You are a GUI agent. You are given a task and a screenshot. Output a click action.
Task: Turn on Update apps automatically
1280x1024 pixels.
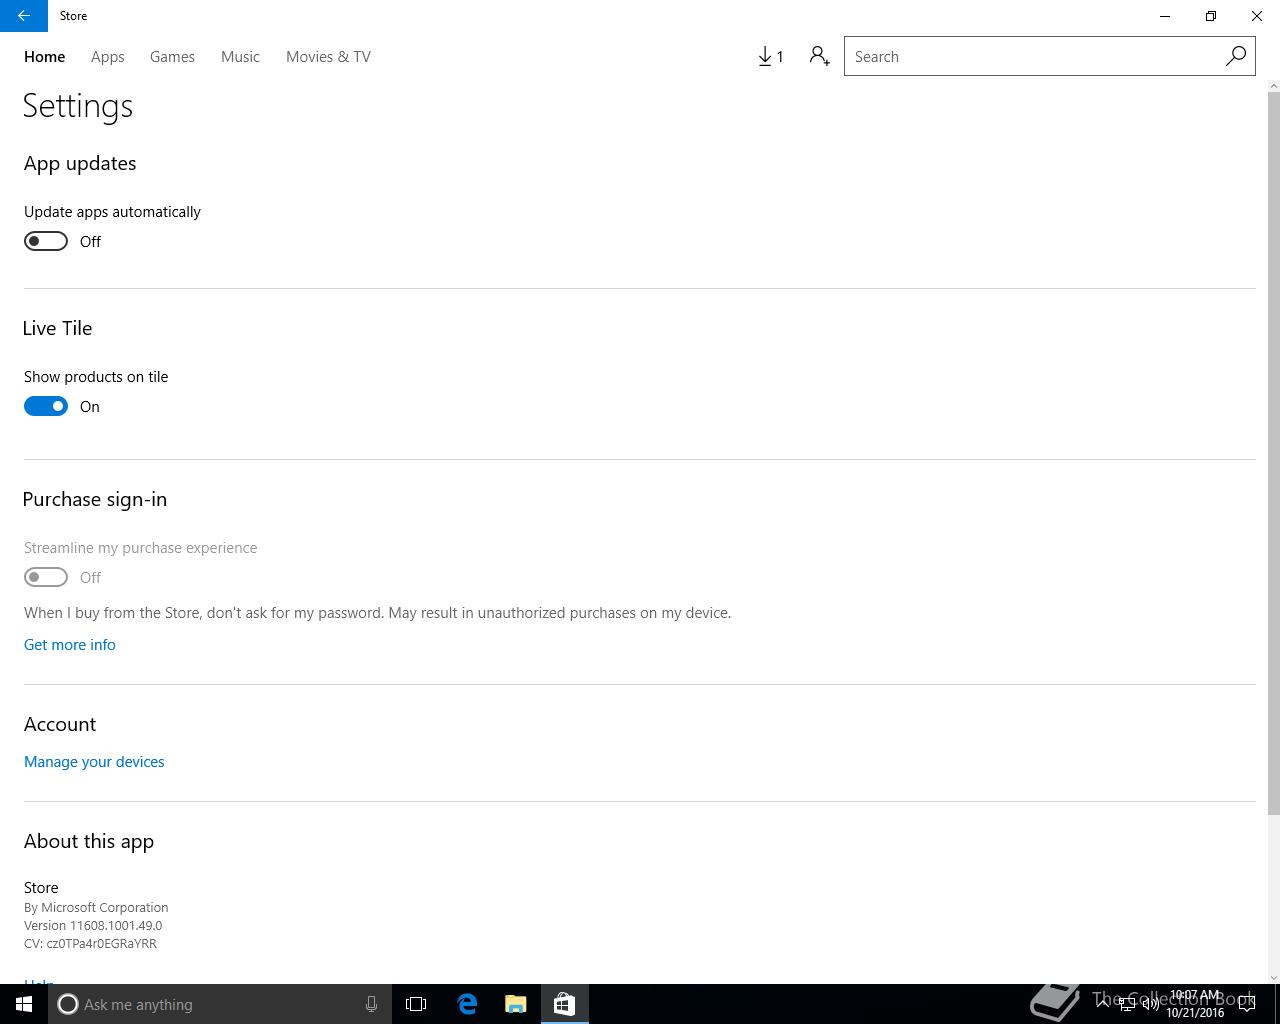click(46, 241)
